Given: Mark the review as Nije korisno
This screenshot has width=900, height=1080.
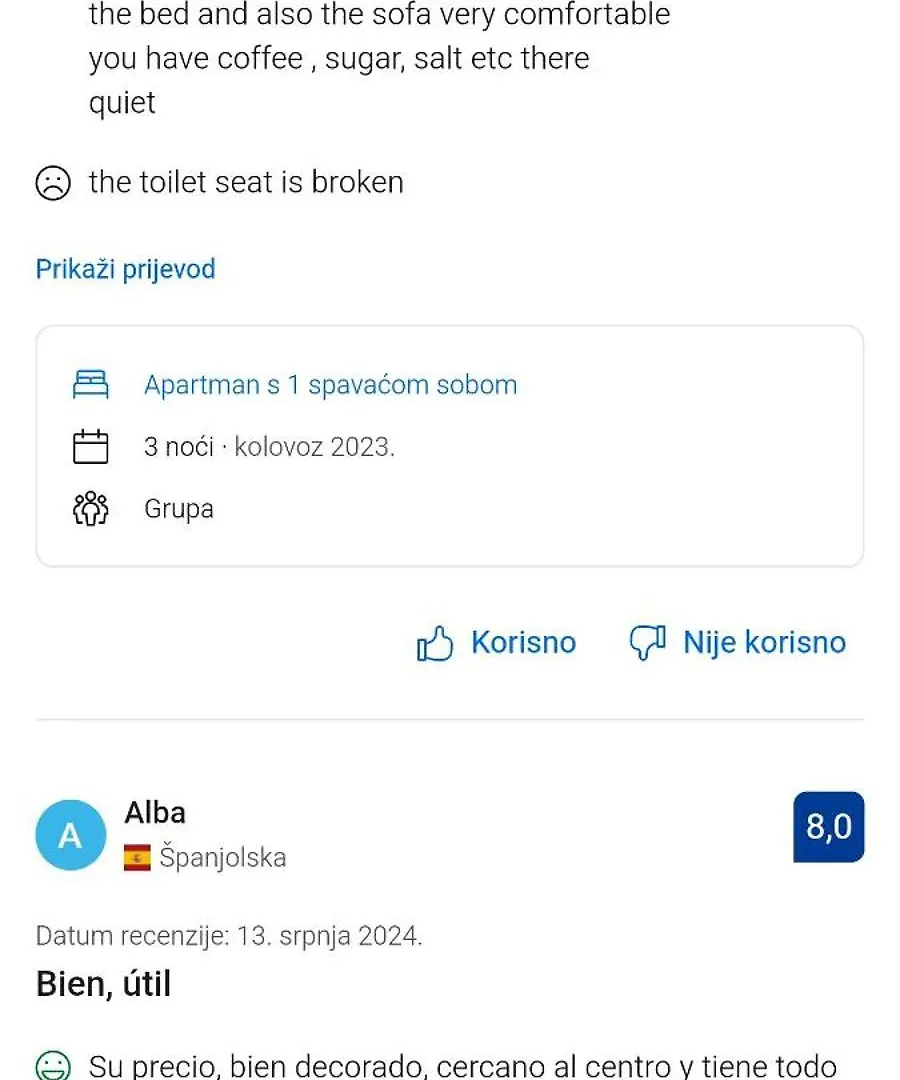Looking at the screenshot, I should click(x=737, y=643).
